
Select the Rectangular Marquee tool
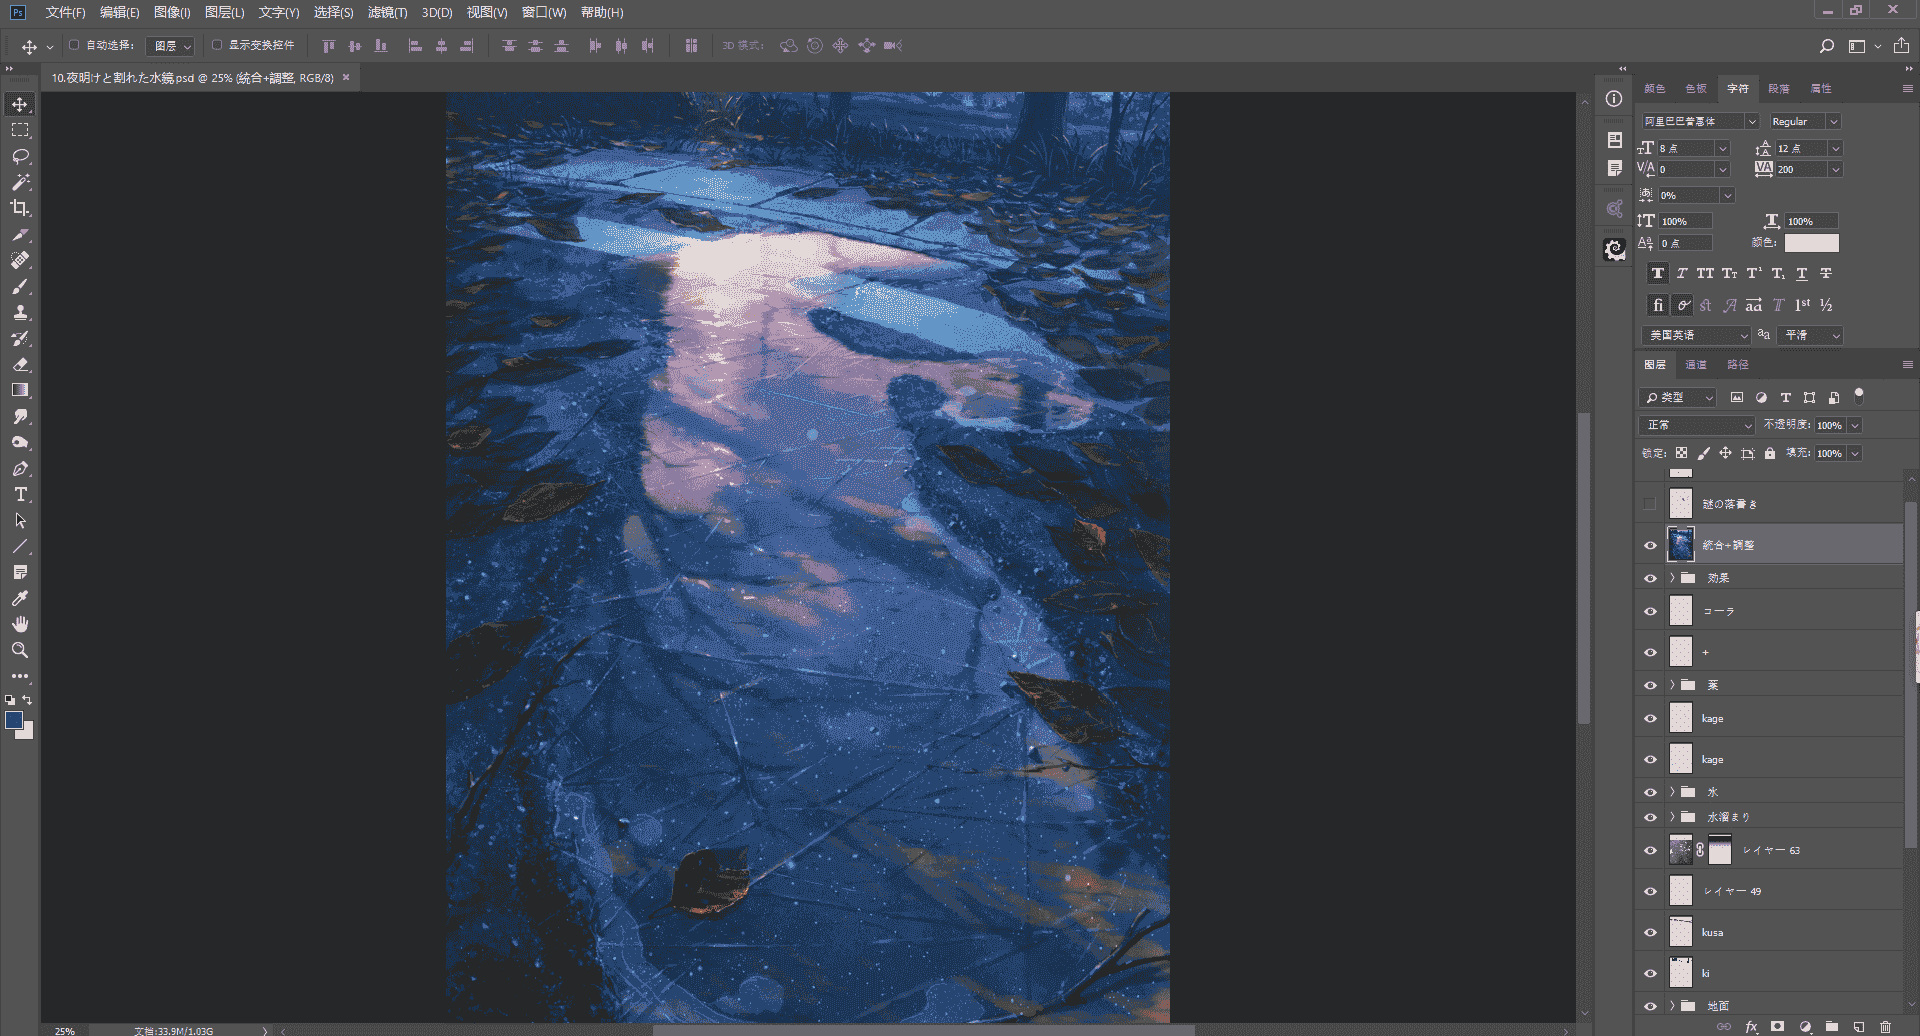20,130
